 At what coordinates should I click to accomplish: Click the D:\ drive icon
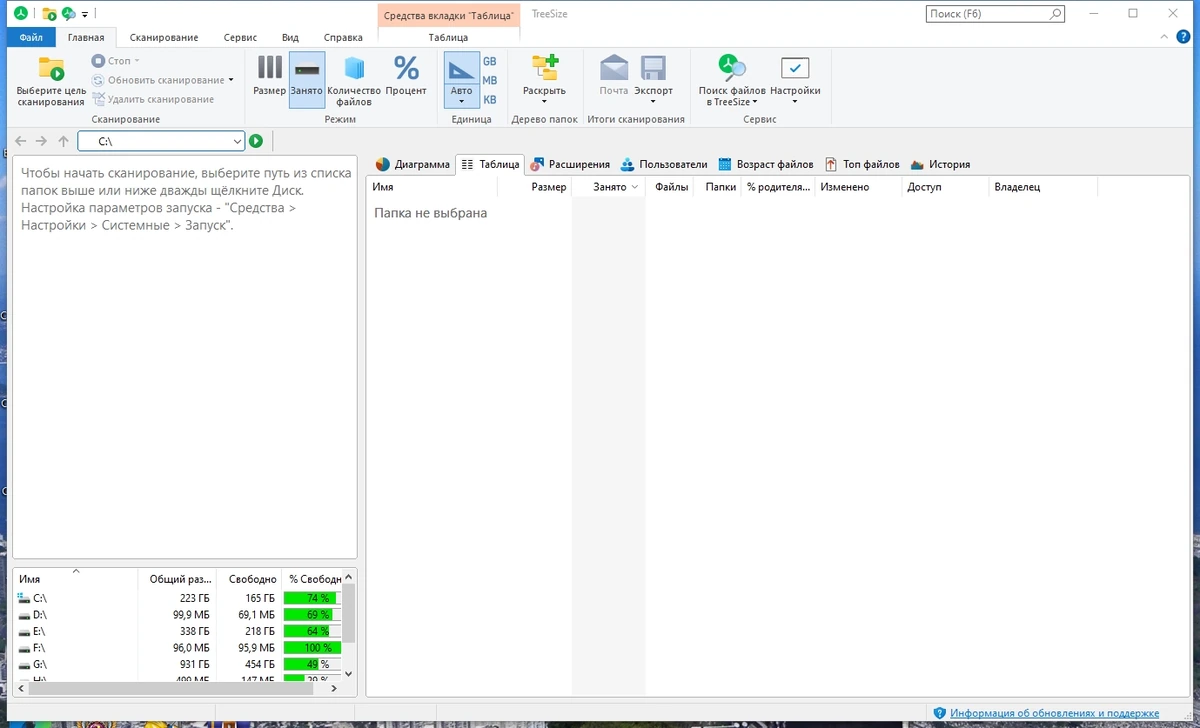pos(24,614)
